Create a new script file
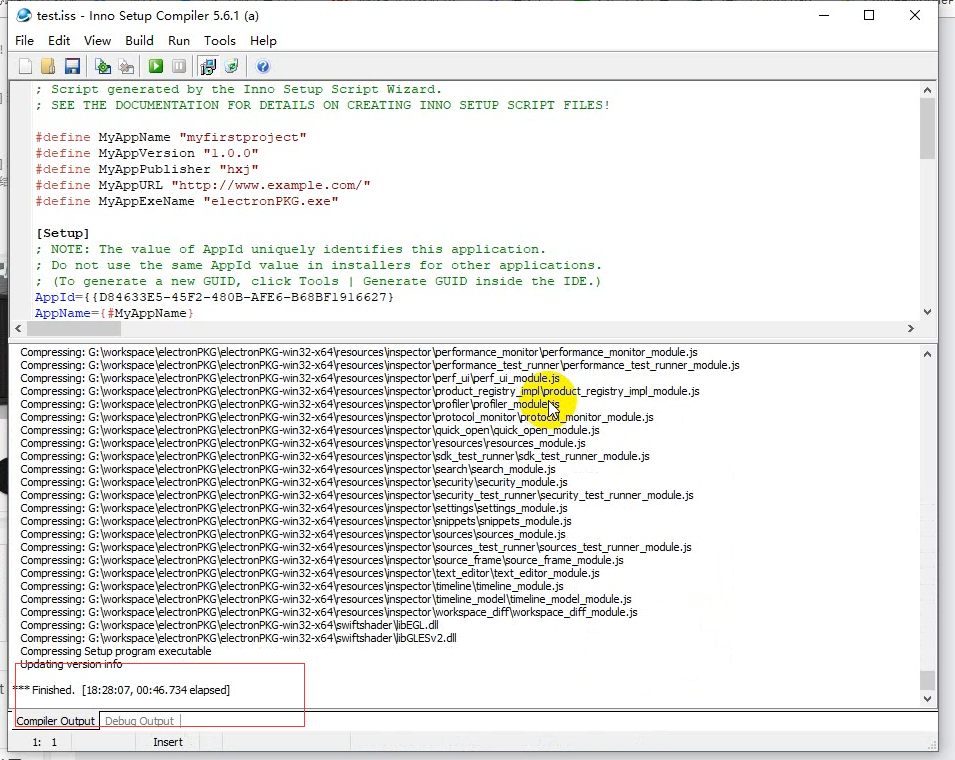 coord(25,66)
